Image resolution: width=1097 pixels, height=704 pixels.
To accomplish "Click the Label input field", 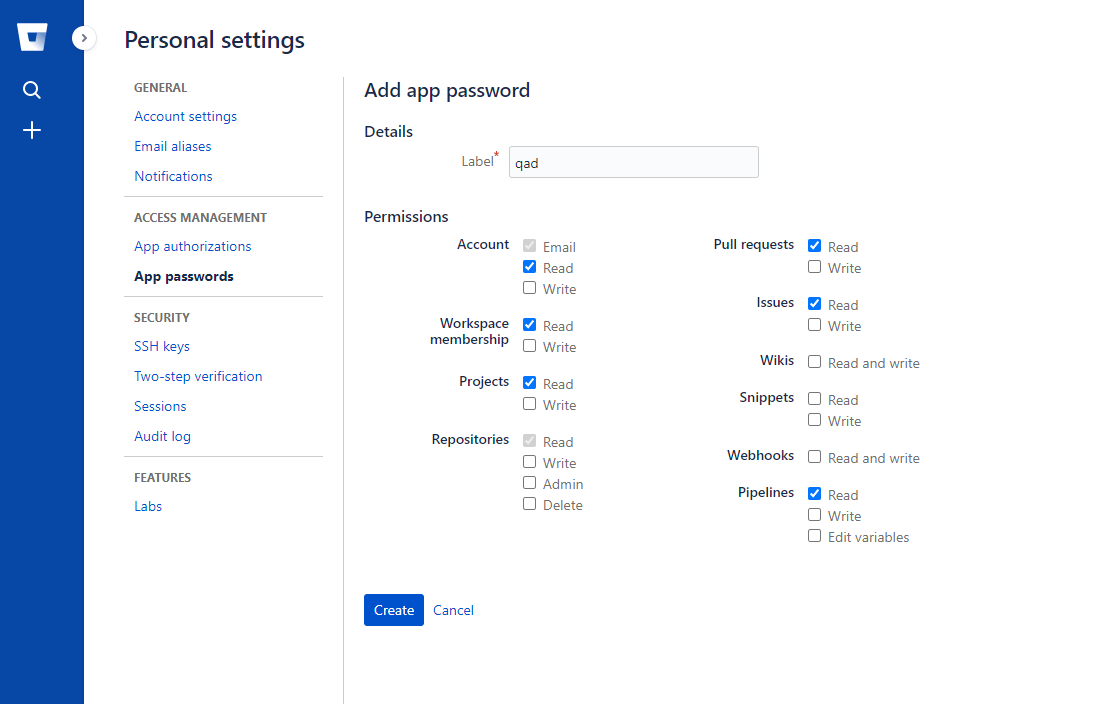I will [634, 162].
